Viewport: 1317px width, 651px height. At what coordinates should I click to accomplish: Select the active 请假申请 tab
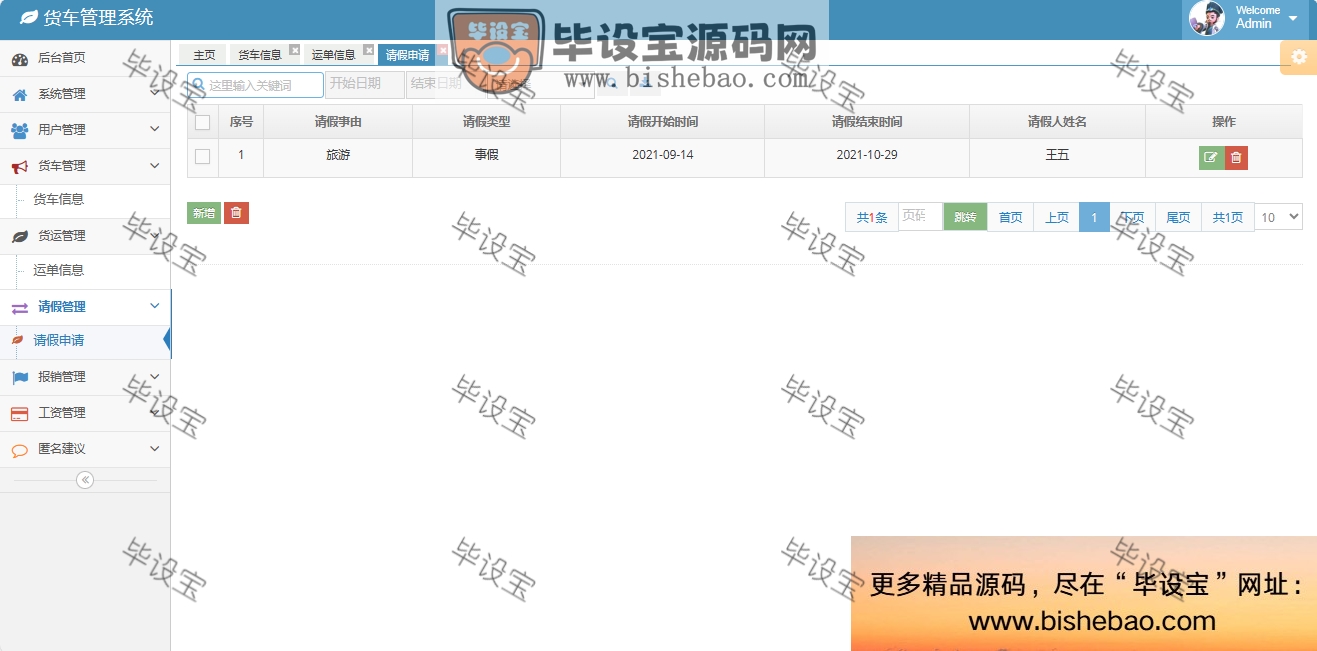(x=408, y=55)
